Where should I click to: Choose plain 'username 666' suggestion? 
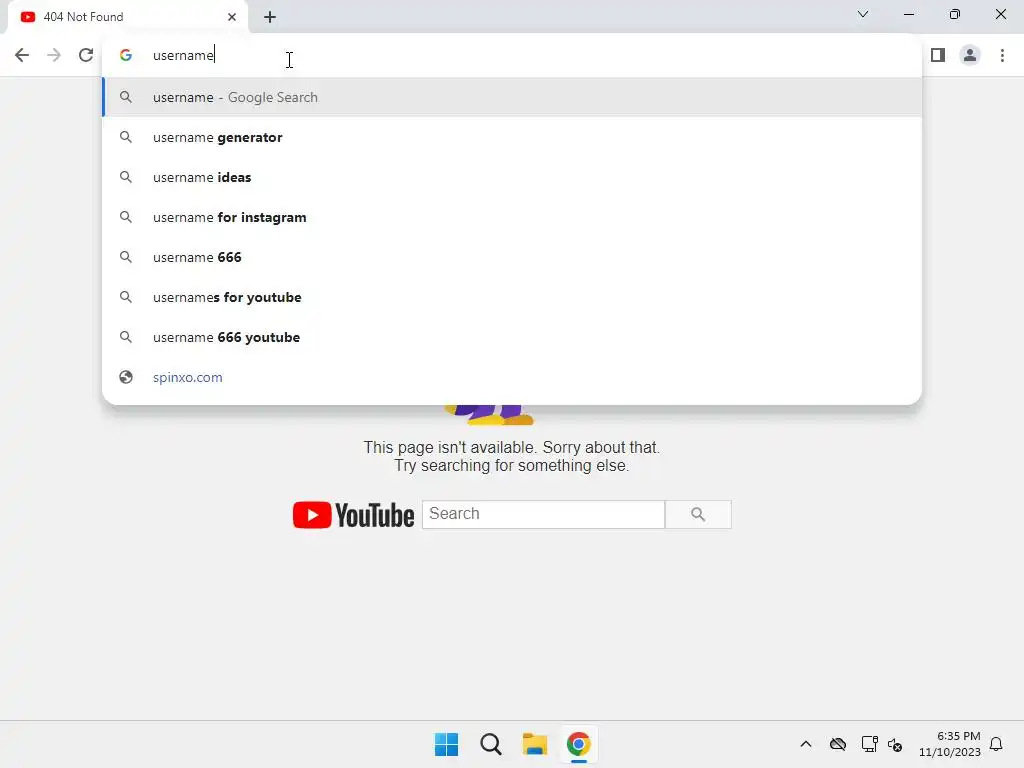pos(512,257)
